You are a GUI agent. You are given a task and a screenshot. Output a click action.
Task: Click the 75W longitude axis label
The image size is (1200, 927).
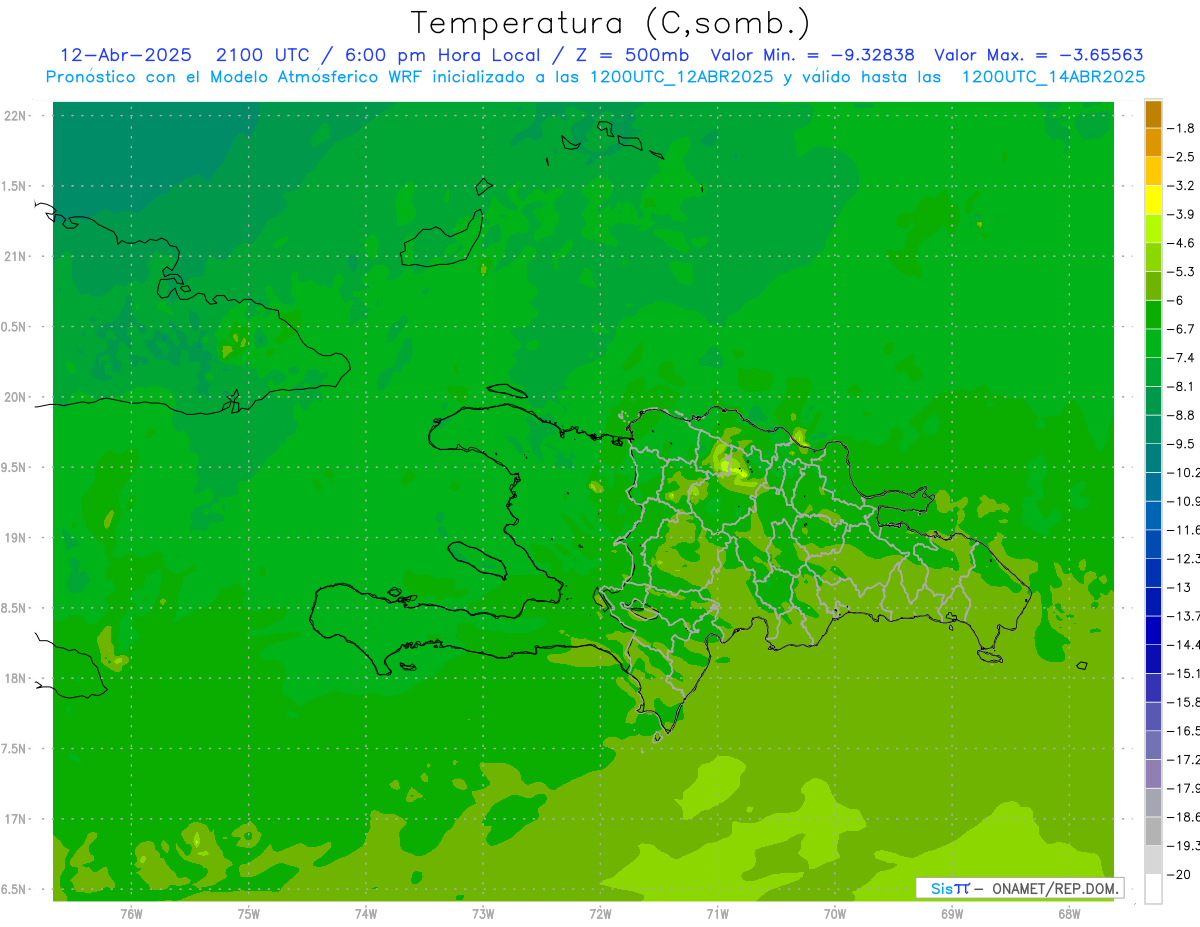point(249,914)
